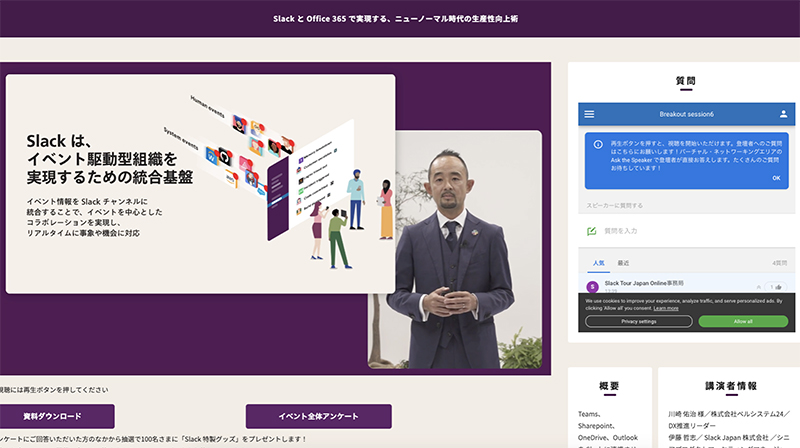Click the Slack presentation slide
800x448 pixels.
201,184
